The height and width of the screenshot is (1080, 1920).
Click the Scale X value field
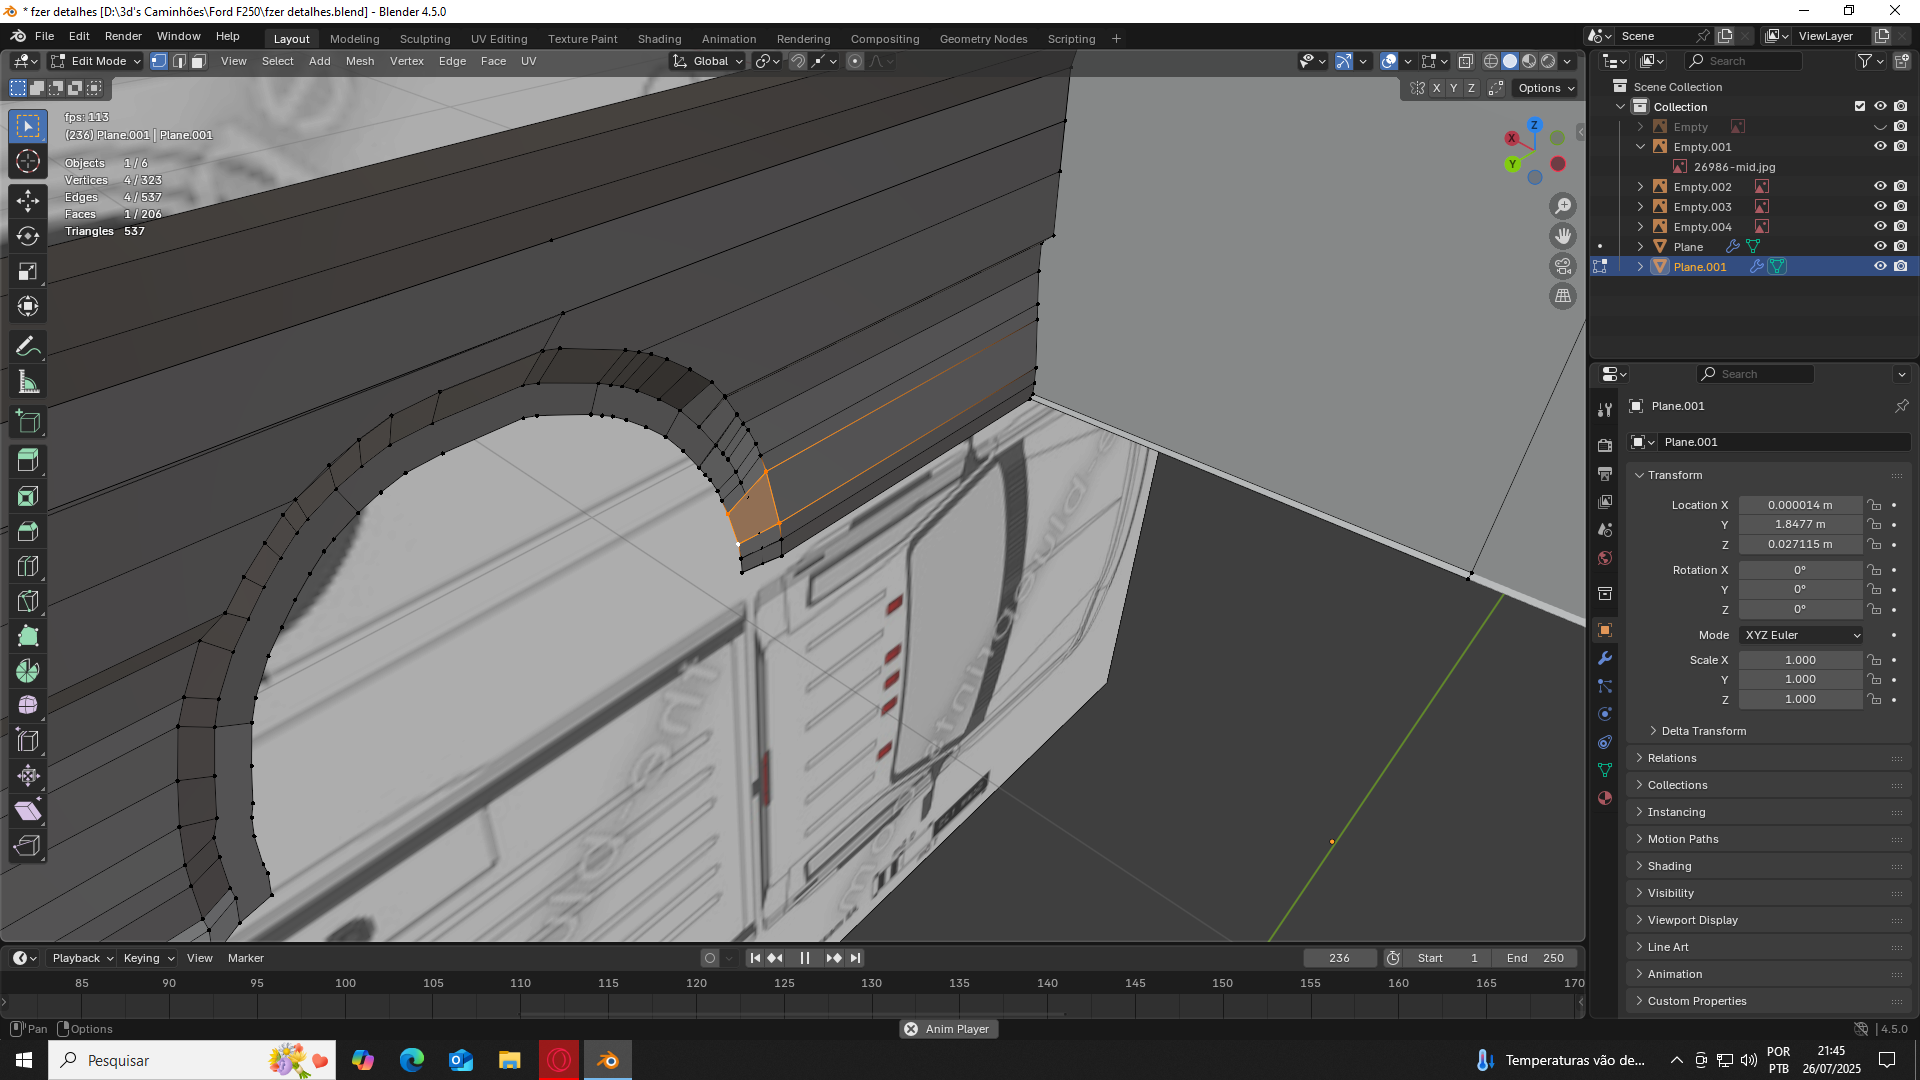click(x=1800, y=660)
